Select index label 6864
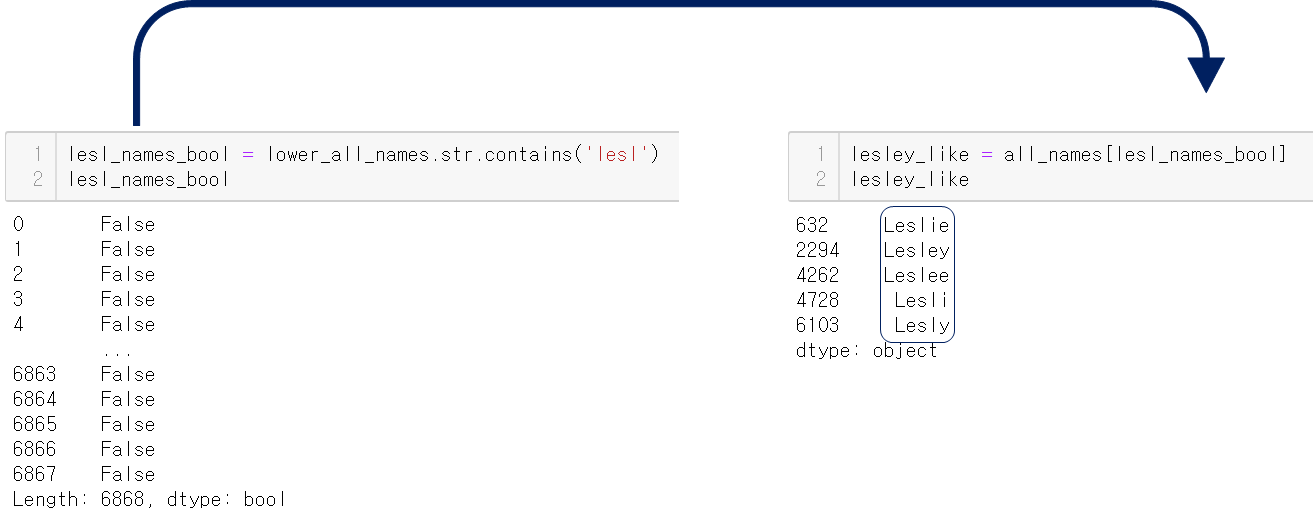Image resolution: width=1313 pixels, height=517 pixels. pos(35,399)
